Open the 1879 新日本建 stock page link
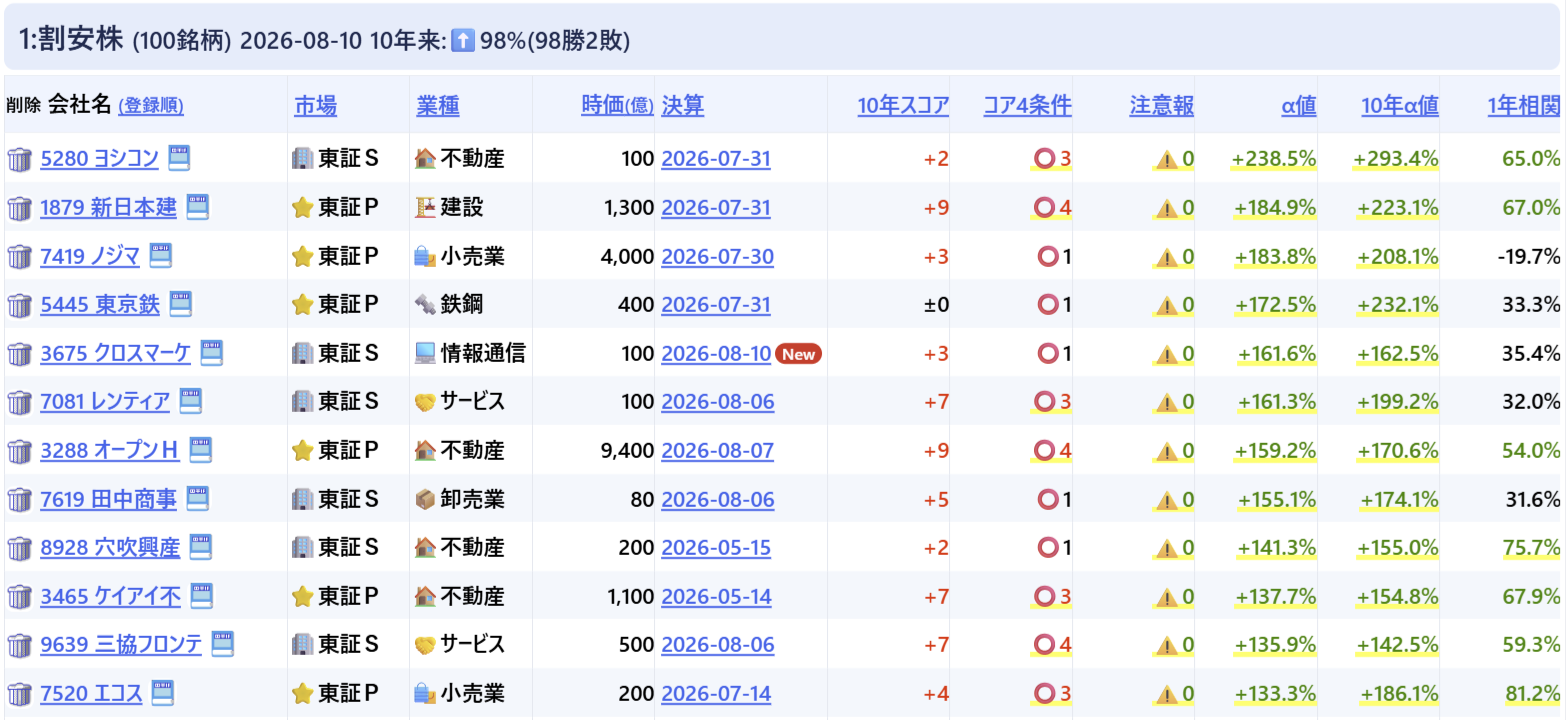The height and width of the screenshot is (720, 1566). click(109, 208)
